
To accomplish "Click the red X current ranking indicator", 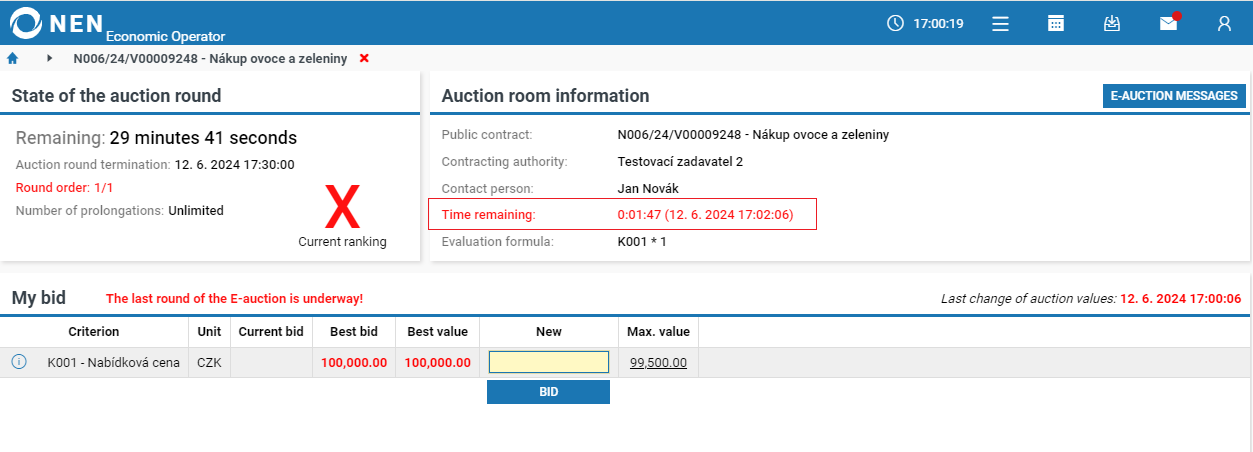I will (342, 209).
